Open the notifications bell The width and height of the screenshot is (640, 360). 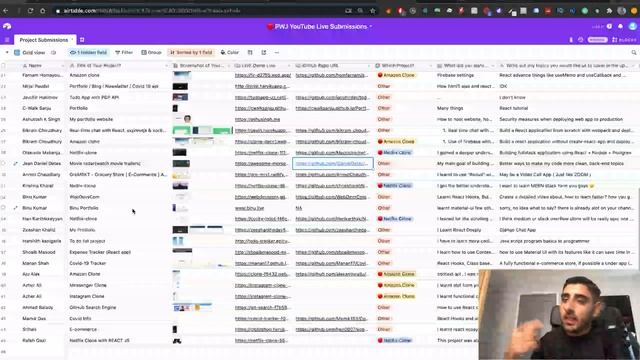click(x=620, y=26)
